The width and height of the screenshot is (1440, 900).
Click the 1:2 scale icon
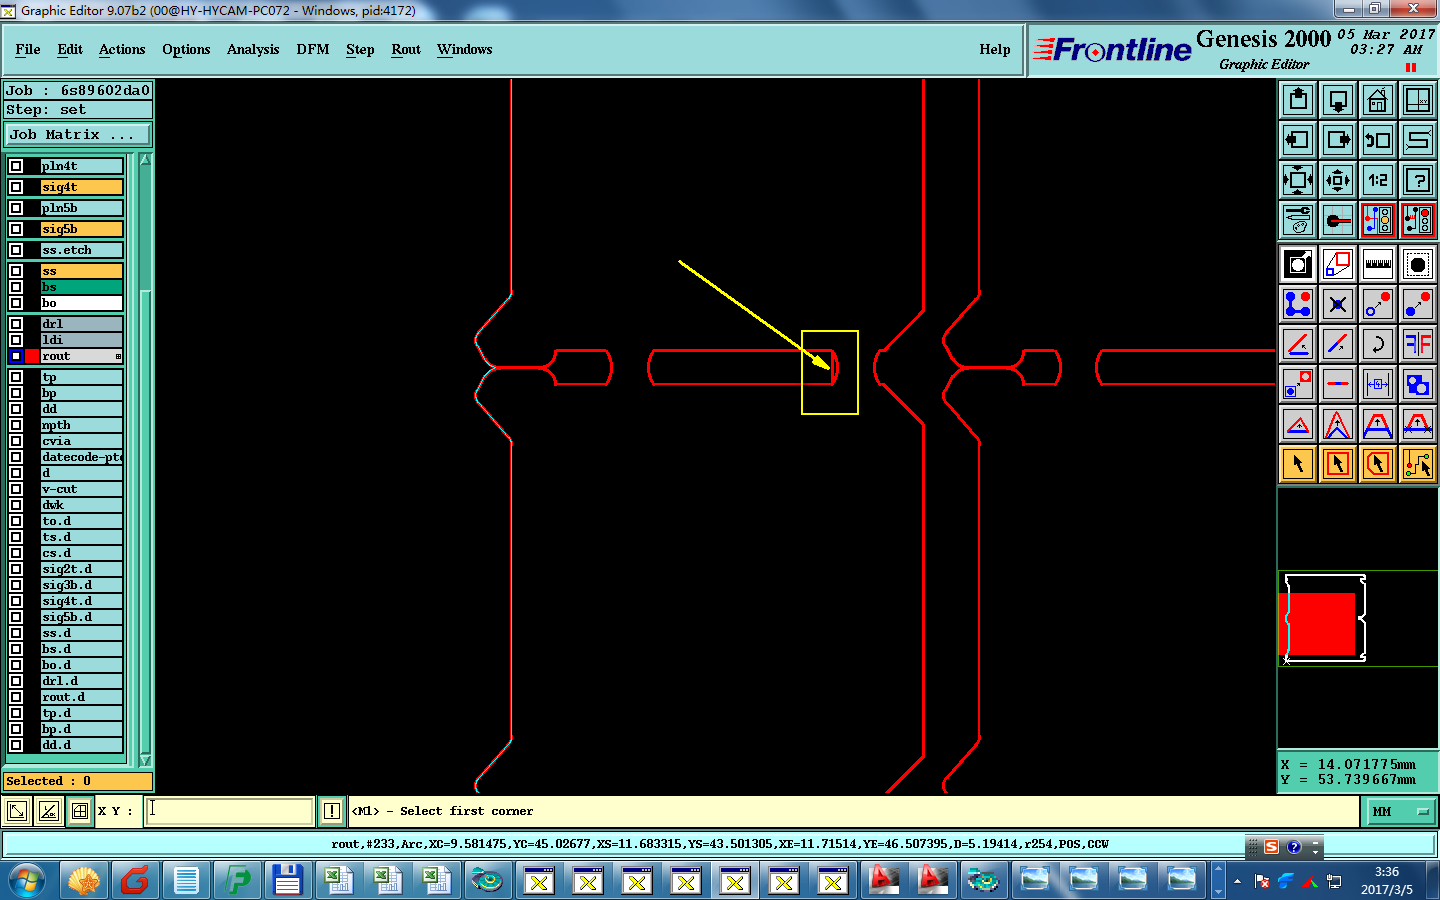(1378, 180)
